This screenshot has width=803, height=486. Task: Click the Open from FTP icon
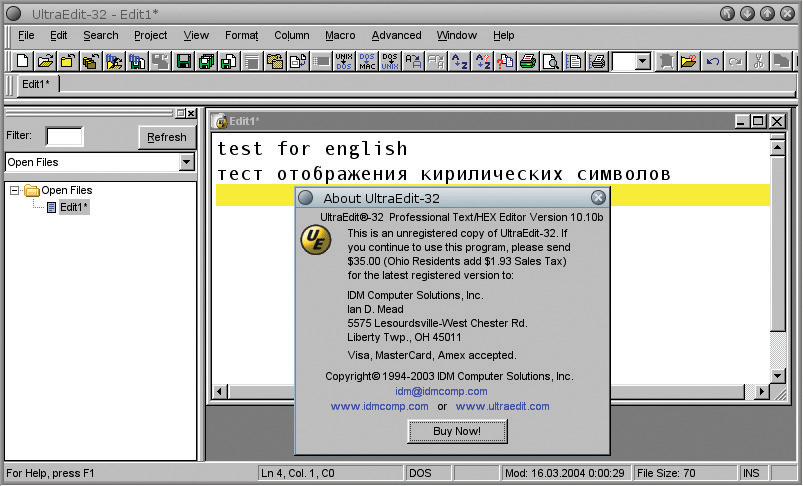click(x=114, y=62)
